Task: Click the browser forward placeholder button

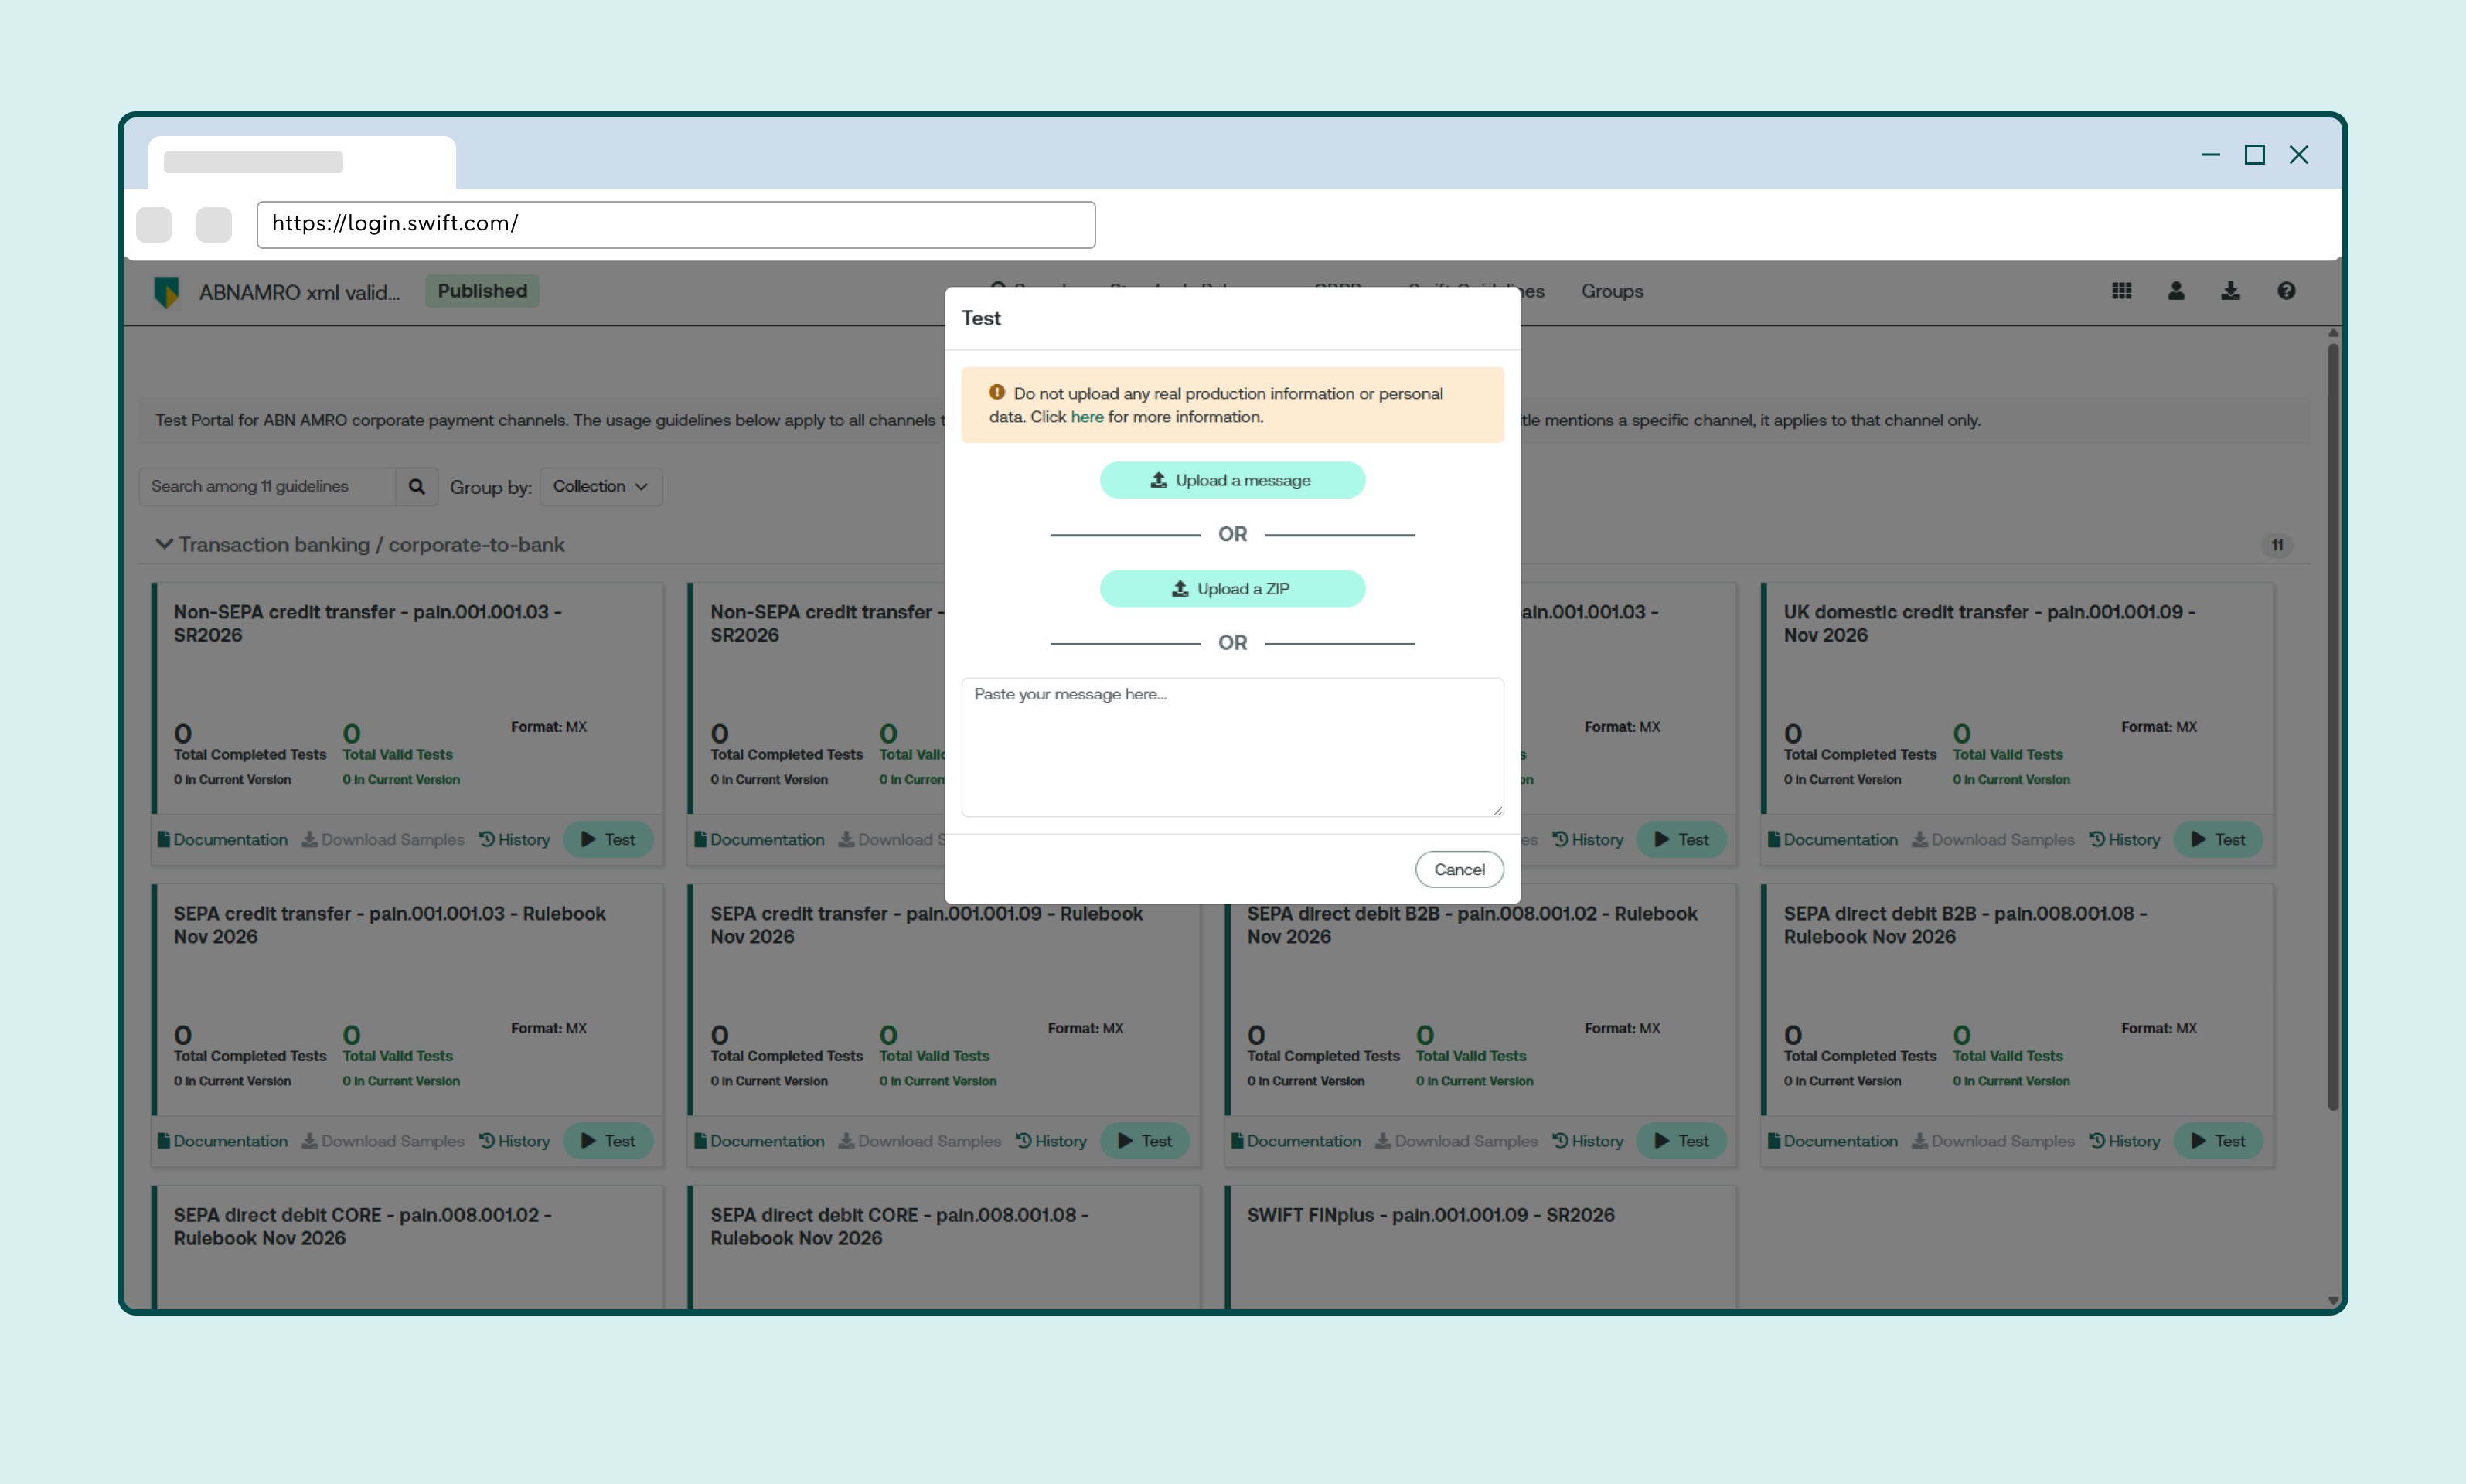Action: (214, 224)
